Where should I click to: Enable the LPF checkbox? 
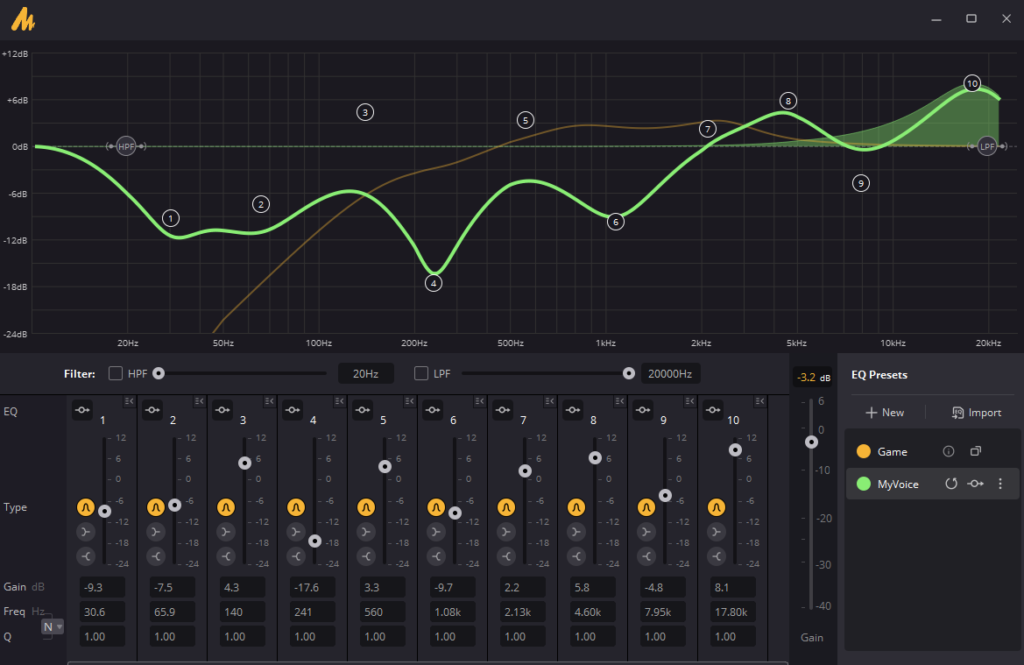[x=421, y=374]
